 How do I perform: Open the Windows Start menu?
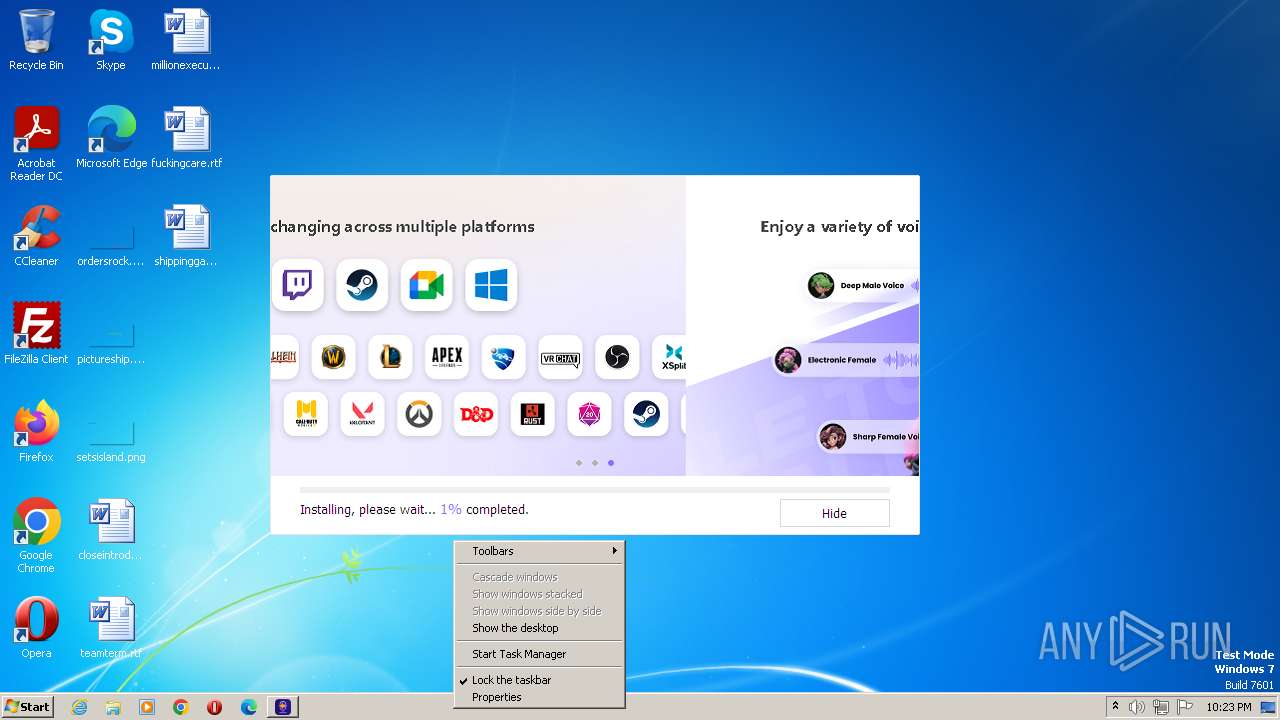coord(27,707)
